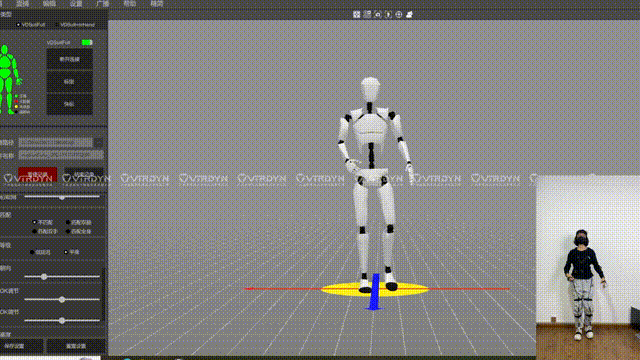Click the top dark button under VDSuitFull switch
Screen dimensions: 640x360
click(x=69, y=59)
